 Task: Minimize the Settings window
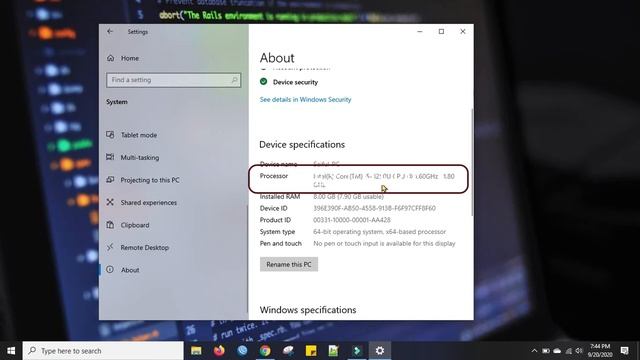(420, 31)
